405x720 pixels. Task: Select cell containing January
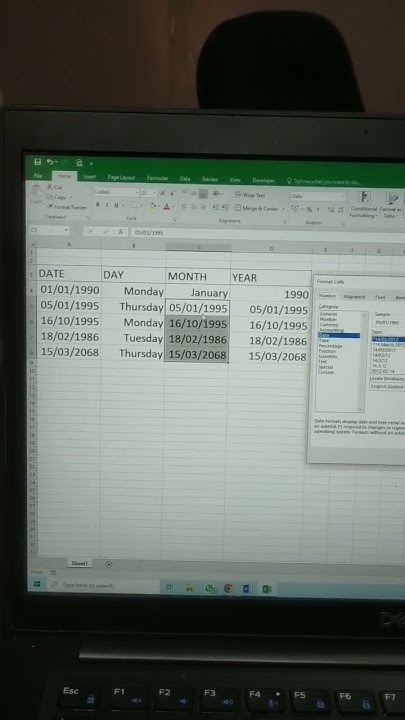(x=198, y=292)
